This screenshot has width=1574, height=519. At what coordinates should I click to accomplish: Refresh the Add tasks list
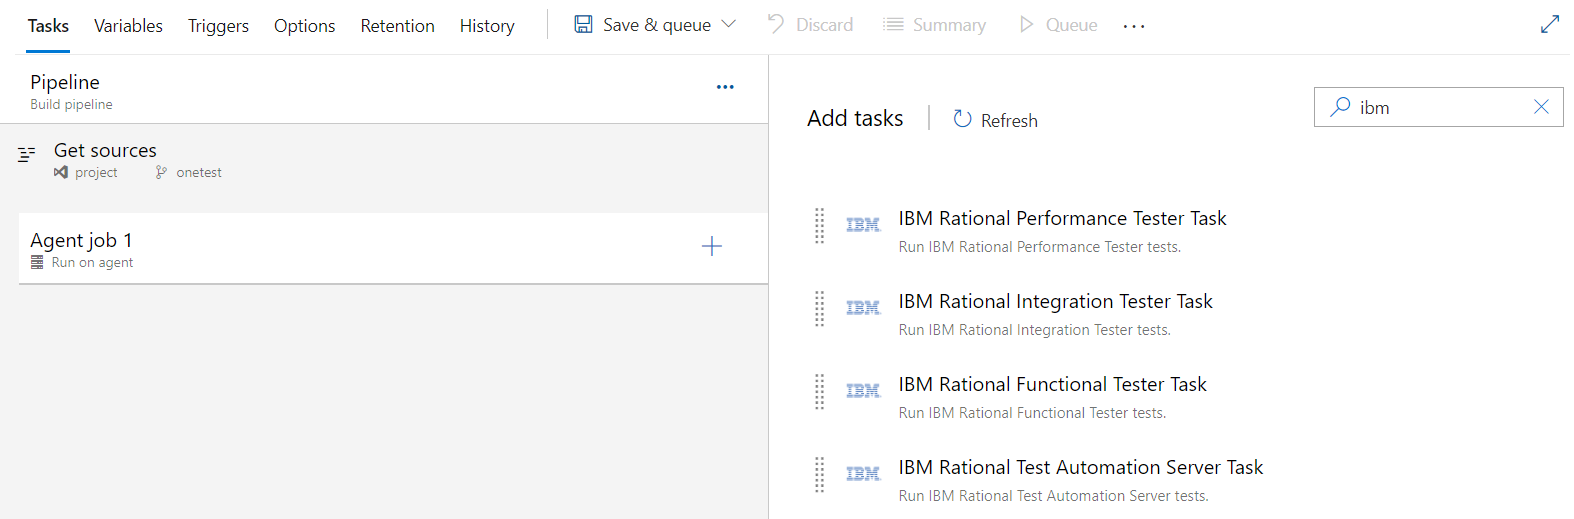[x=995, y=120]
